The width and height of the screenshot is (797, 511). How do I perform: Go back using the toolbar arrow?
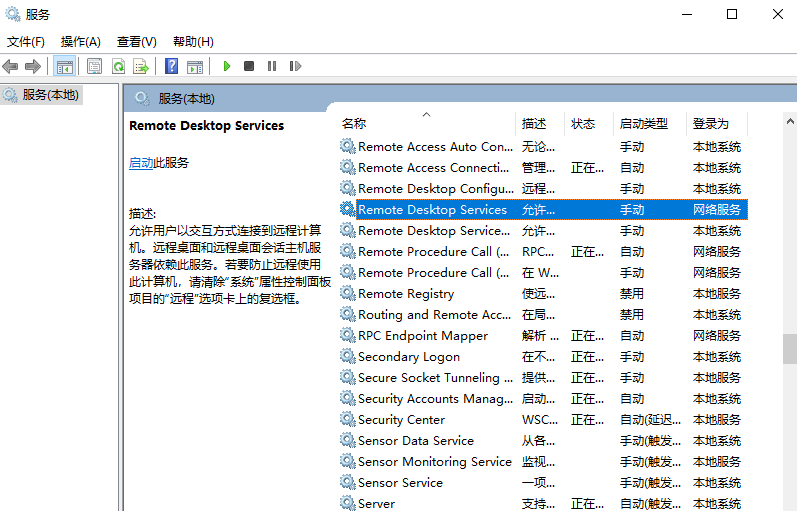tap(10, 66)
